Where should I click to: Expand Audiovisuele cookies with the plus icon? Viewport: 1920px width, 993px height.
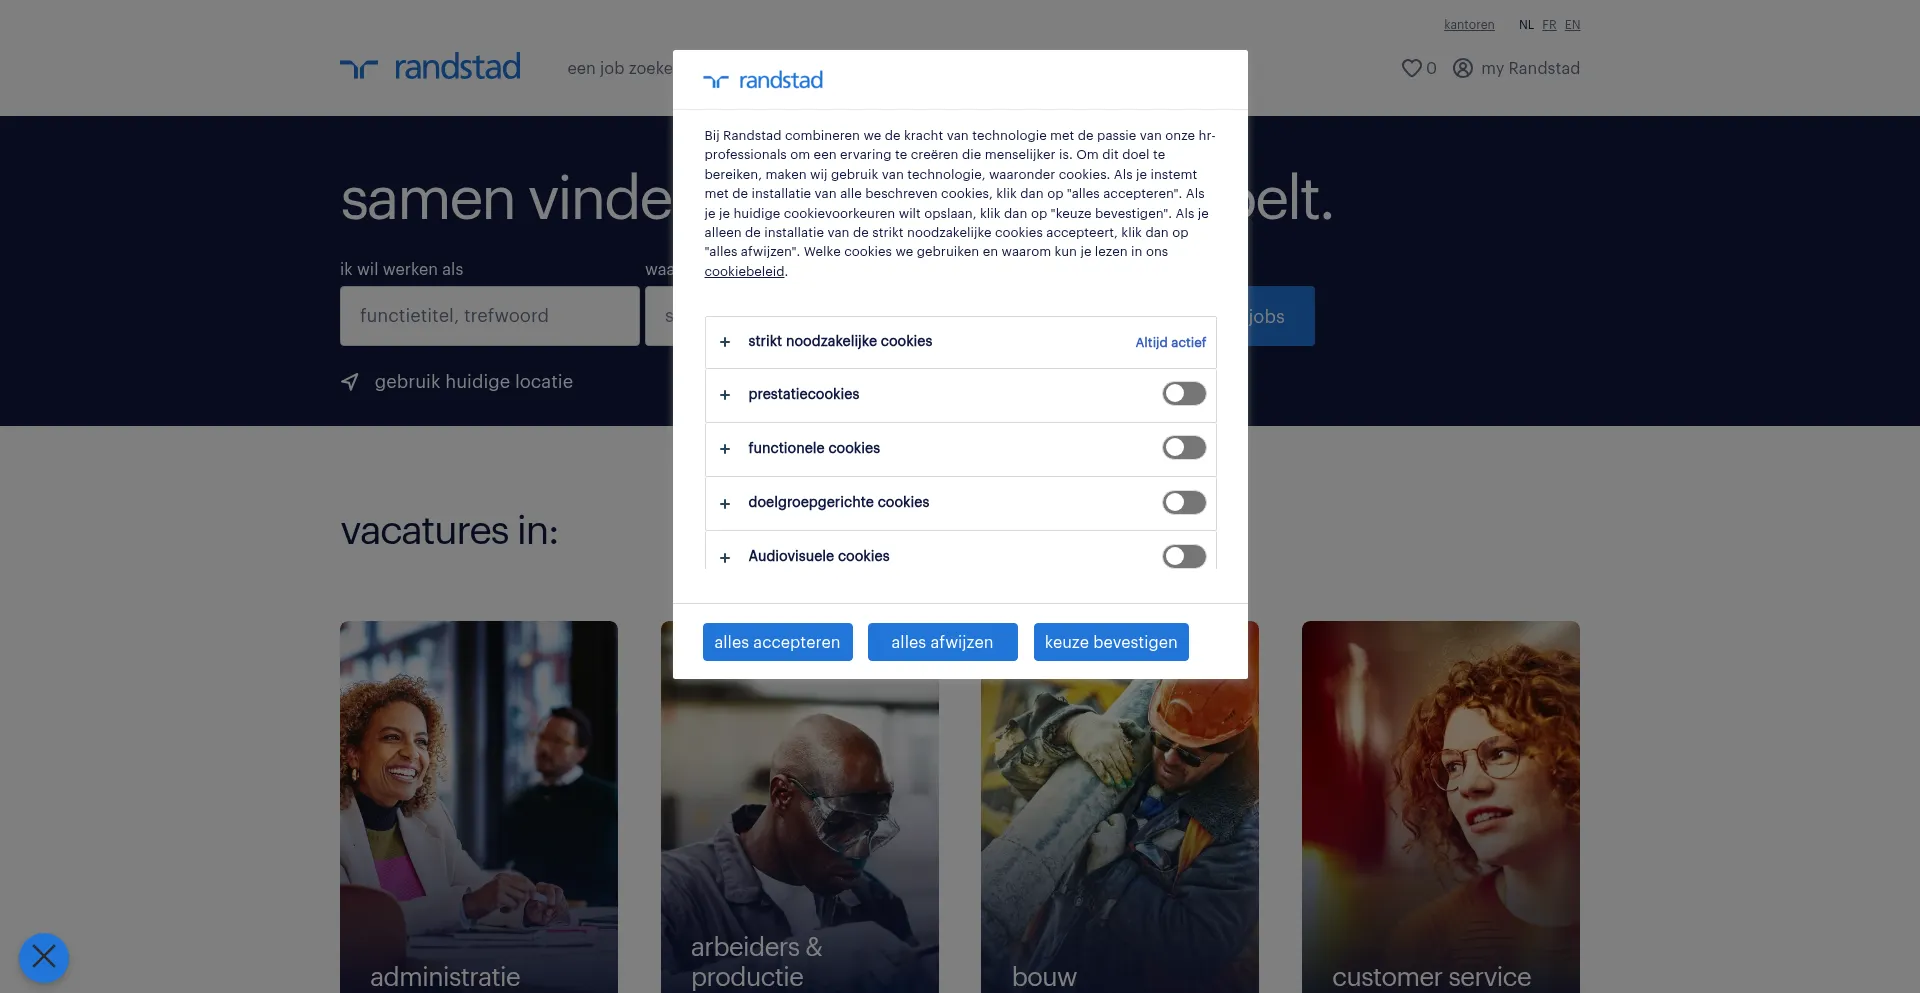tap(725, 557)
